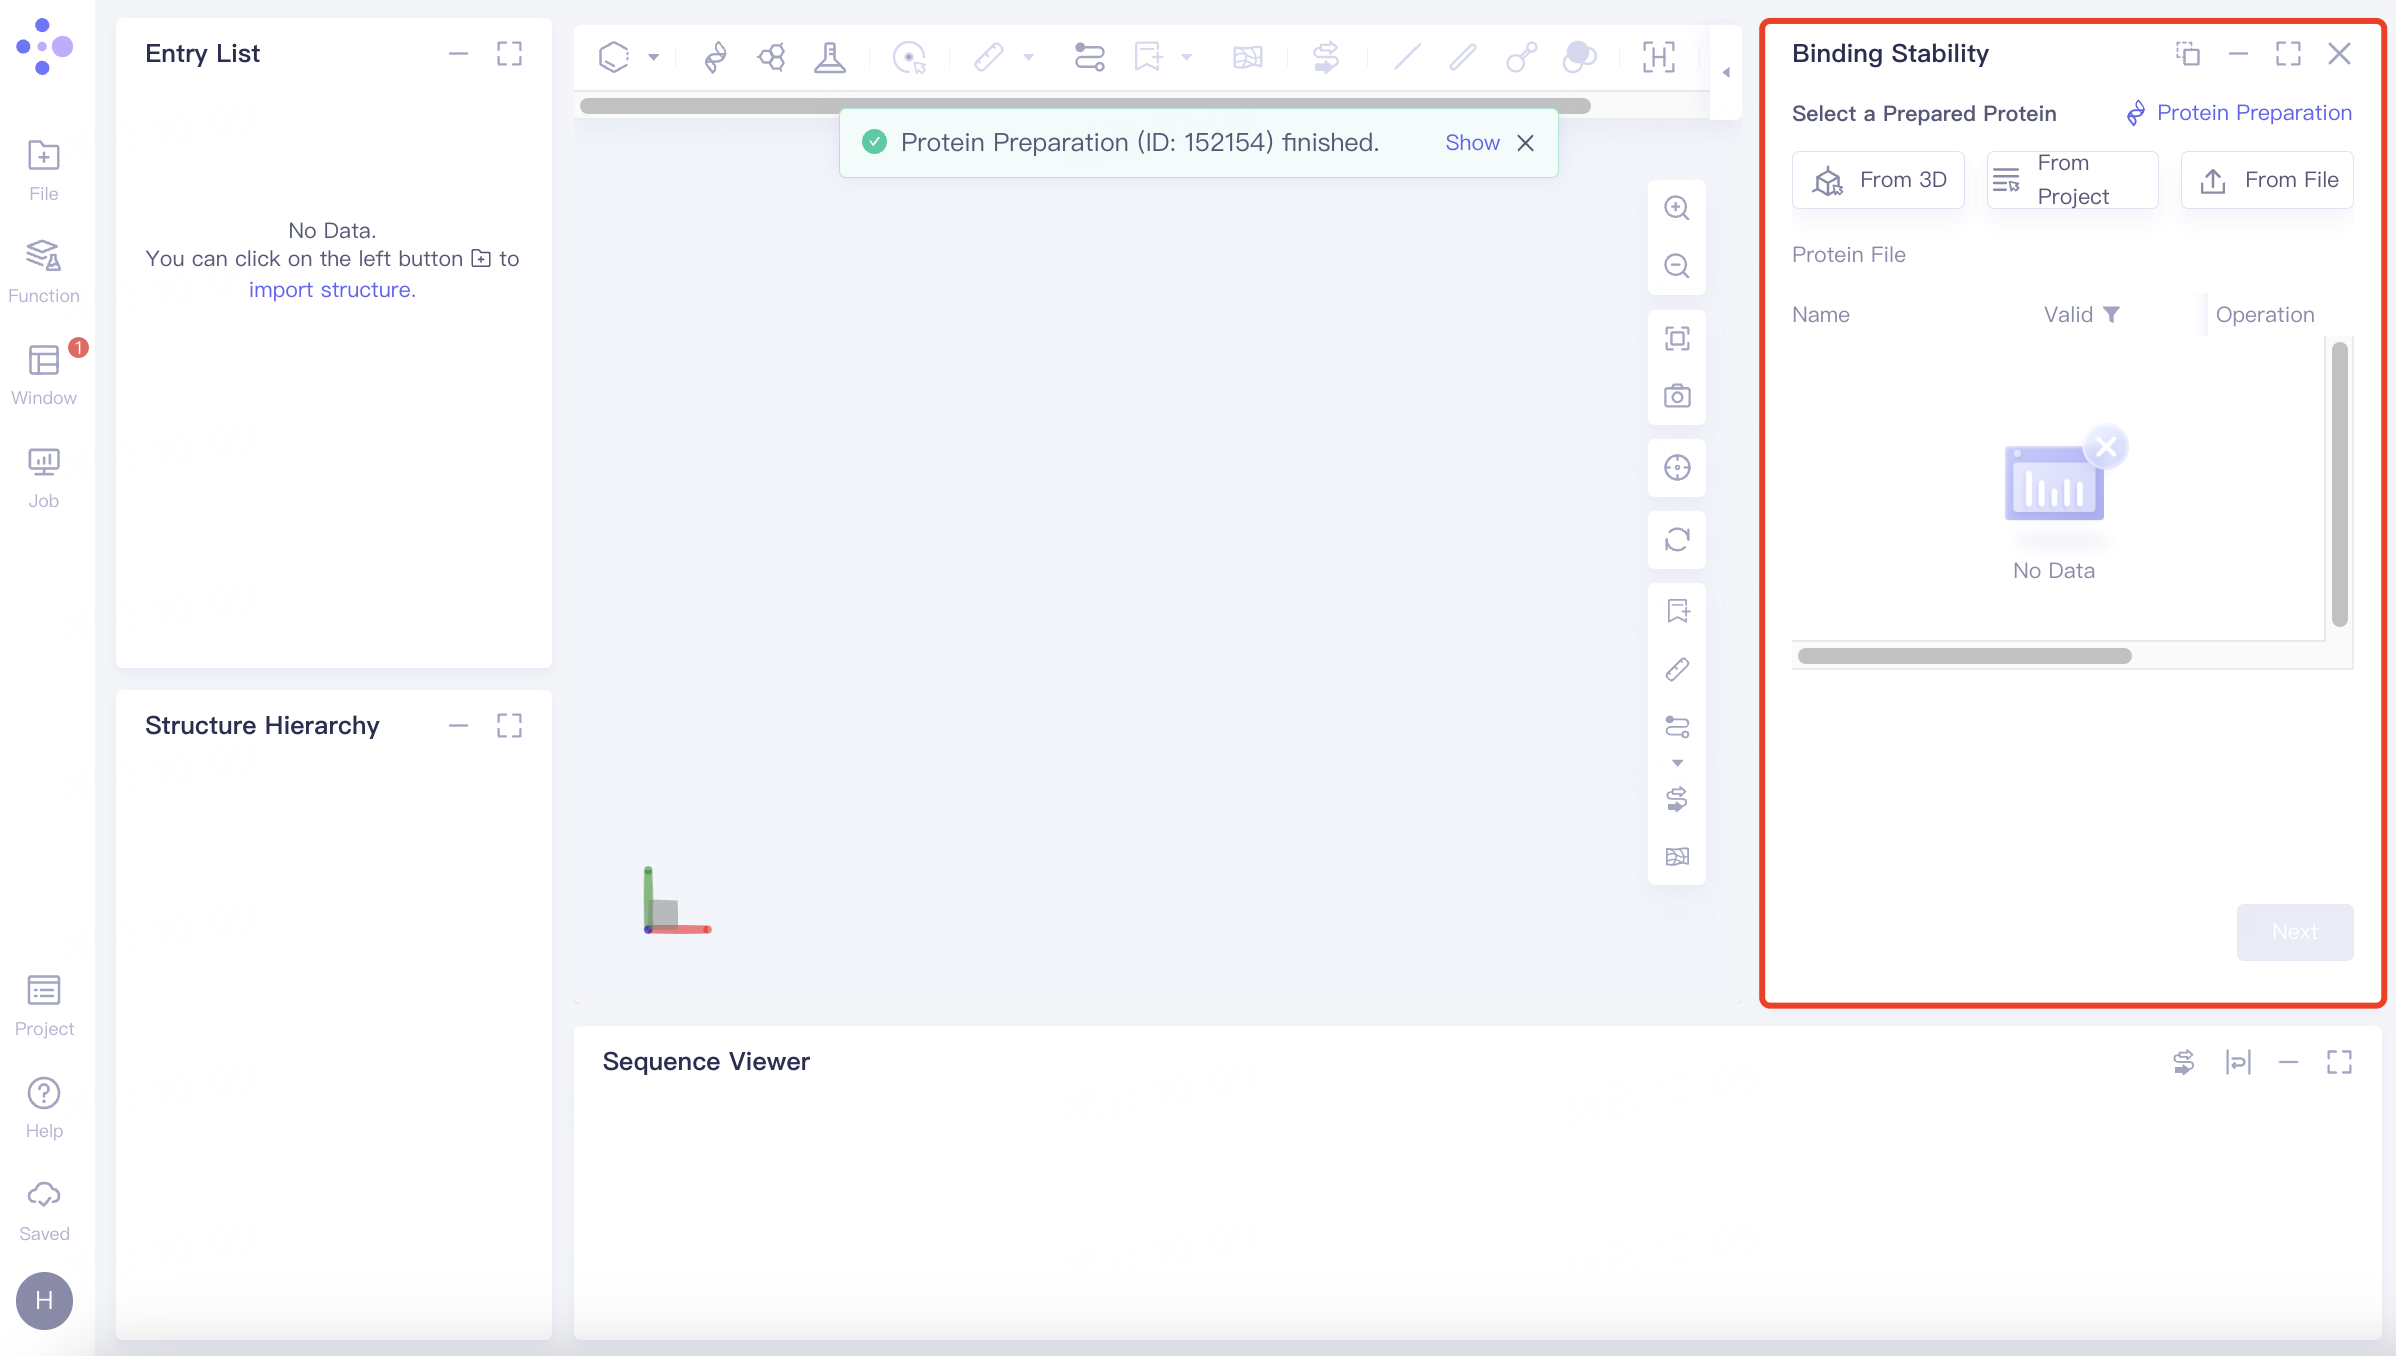The width and height of the screenshot is (2396, 1356).
Task: Click the fit-to-screen frame icon
Action: 1677,338
